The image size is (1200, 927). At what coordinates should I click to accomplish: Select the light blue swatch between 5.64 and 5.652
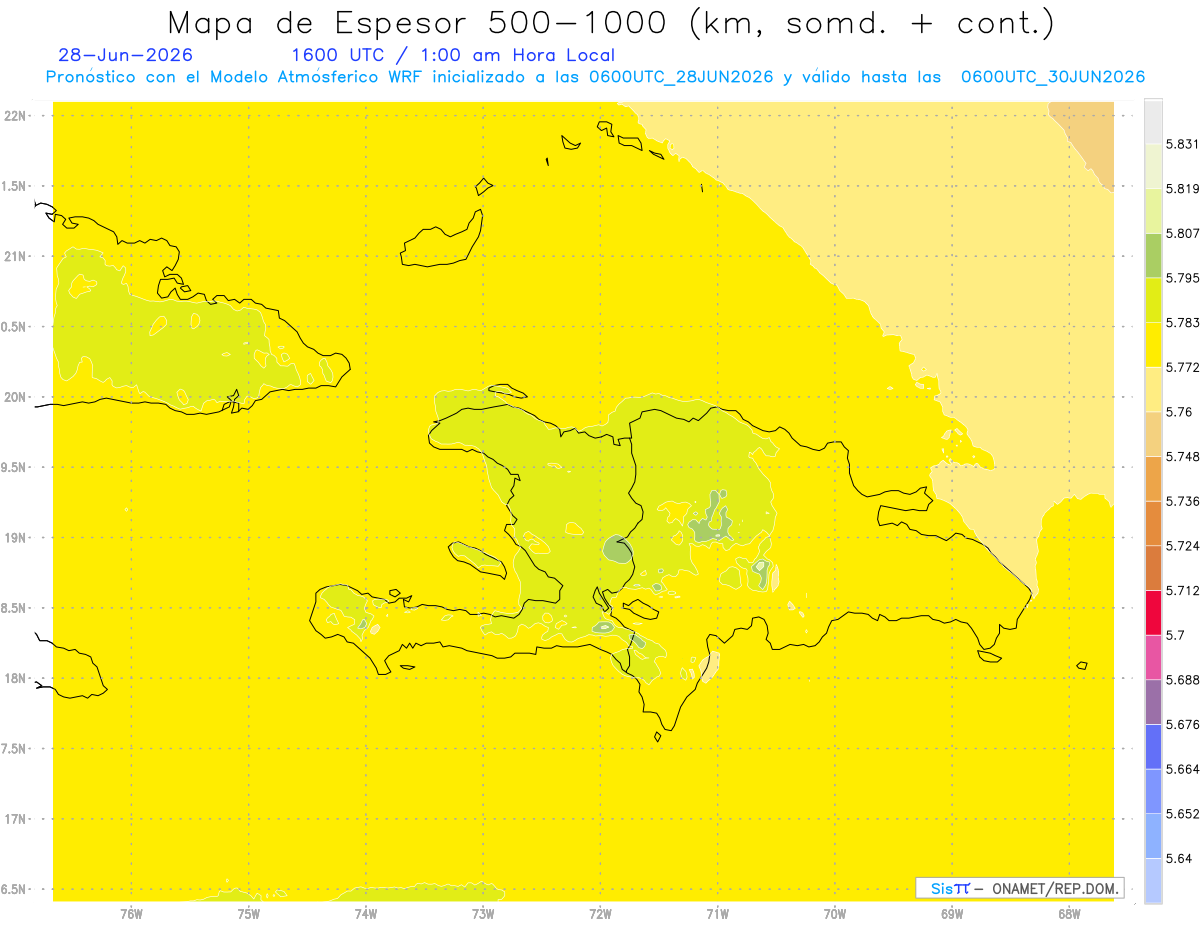[1153, 836]
